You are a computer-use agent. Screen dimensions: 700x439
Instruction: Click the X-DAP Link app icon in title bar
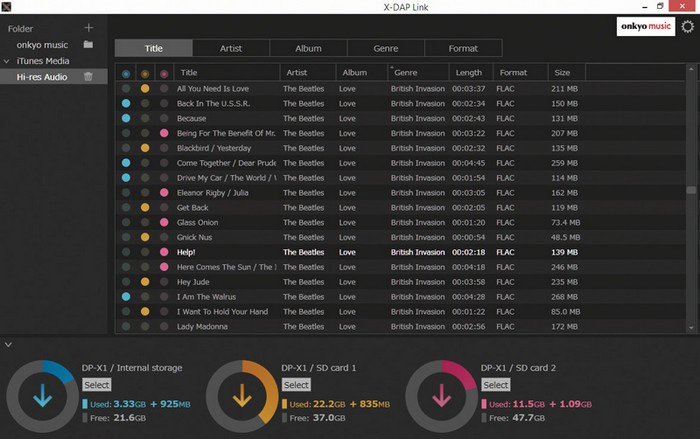coord(6,7)
